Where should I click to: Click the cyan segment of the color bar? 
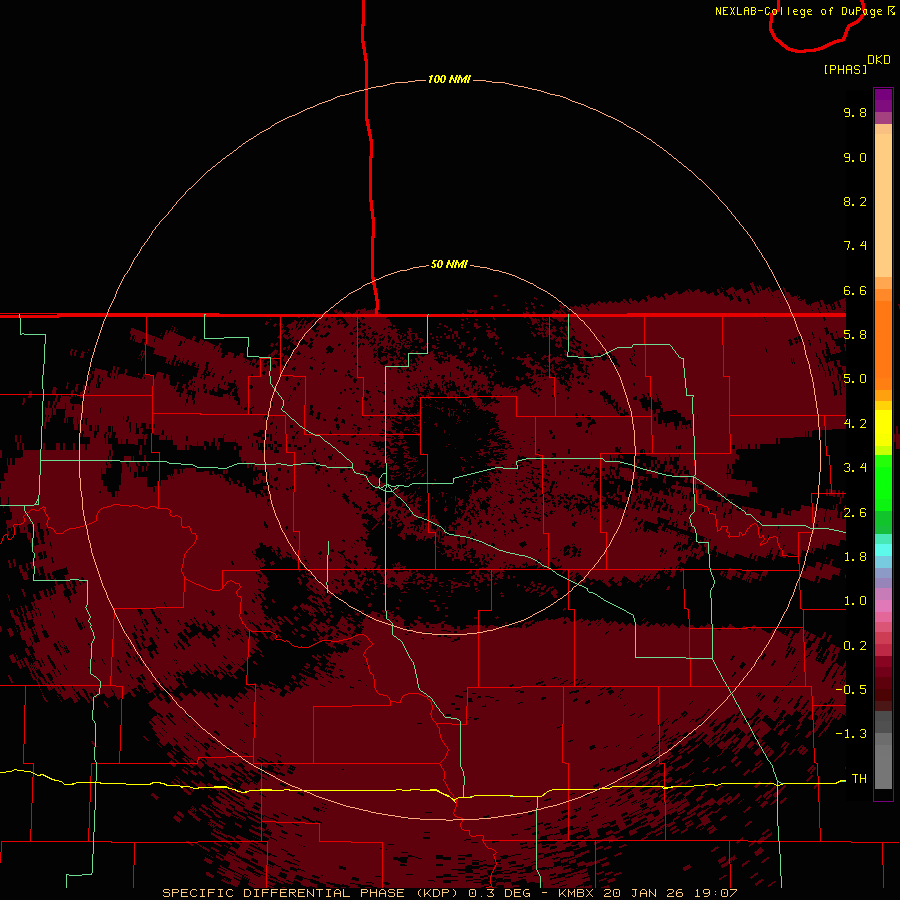click(883, 550)
